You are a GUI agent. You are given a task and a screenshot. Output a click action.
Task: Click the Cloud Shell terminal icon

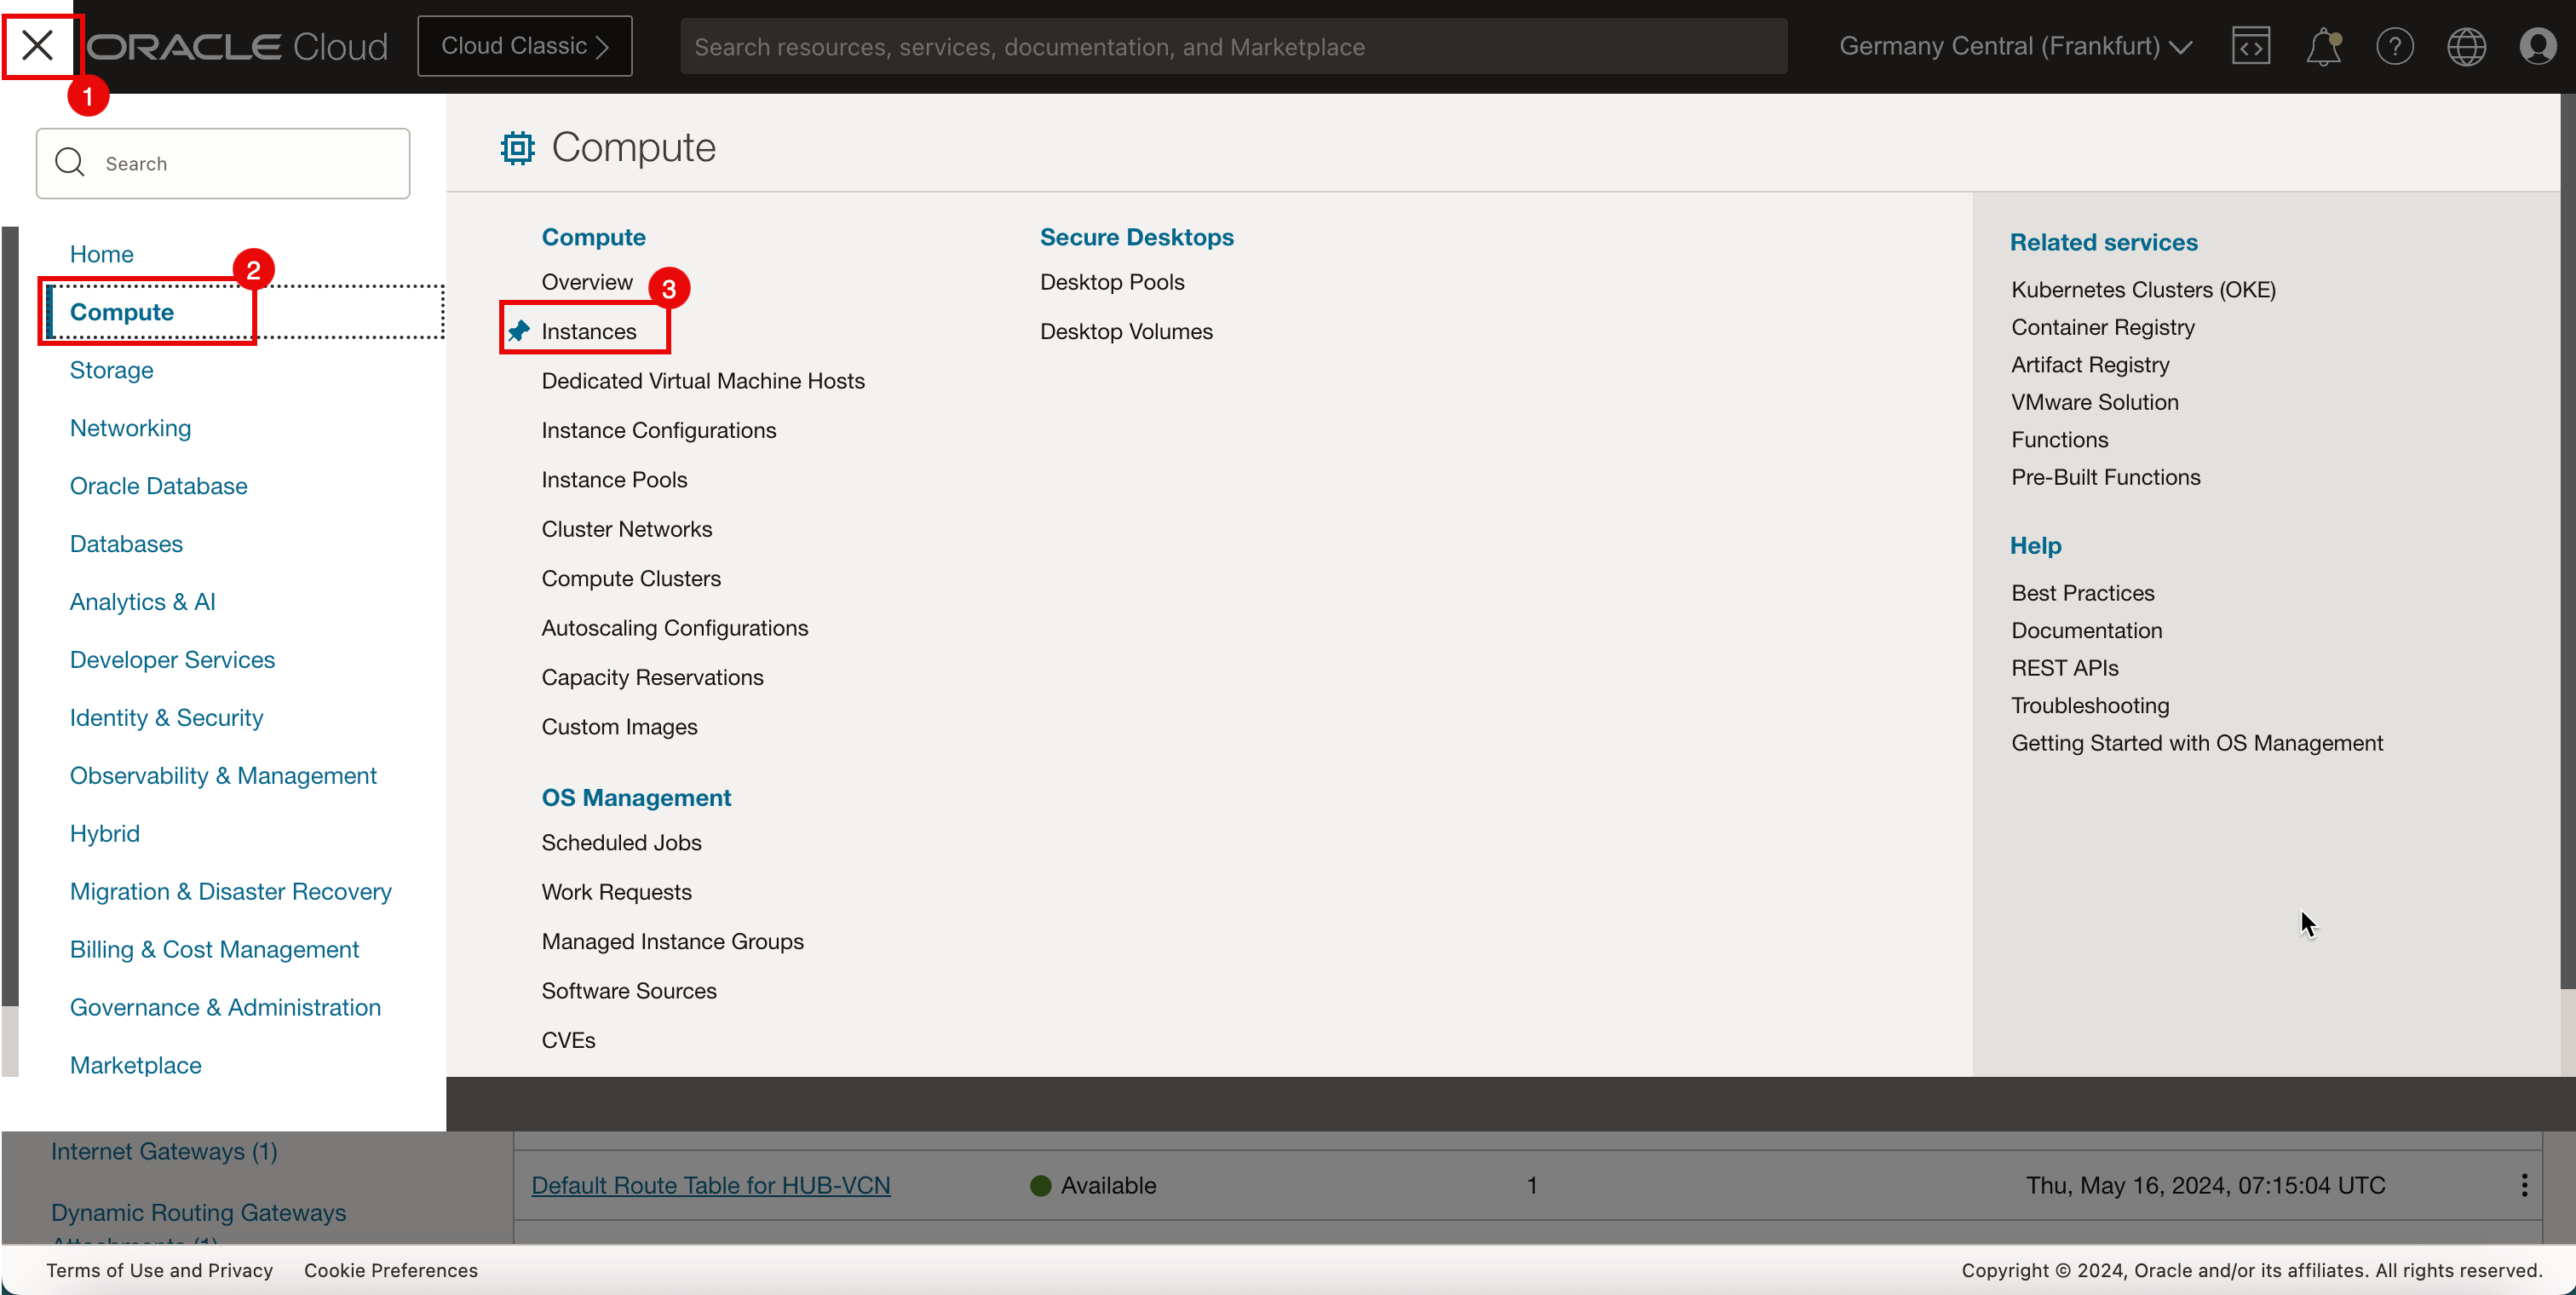click(2251, 44)
